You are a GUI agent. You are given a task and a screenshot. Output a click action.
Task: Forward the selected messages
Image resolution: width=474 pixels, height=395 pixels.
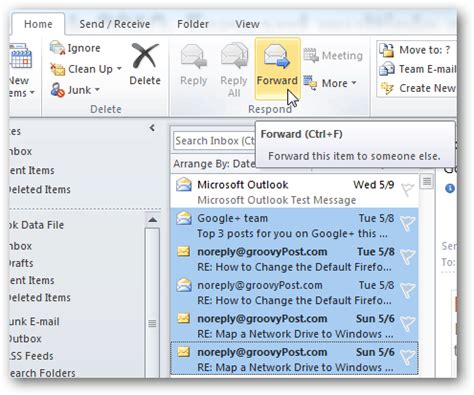click(x=277, y=68)
